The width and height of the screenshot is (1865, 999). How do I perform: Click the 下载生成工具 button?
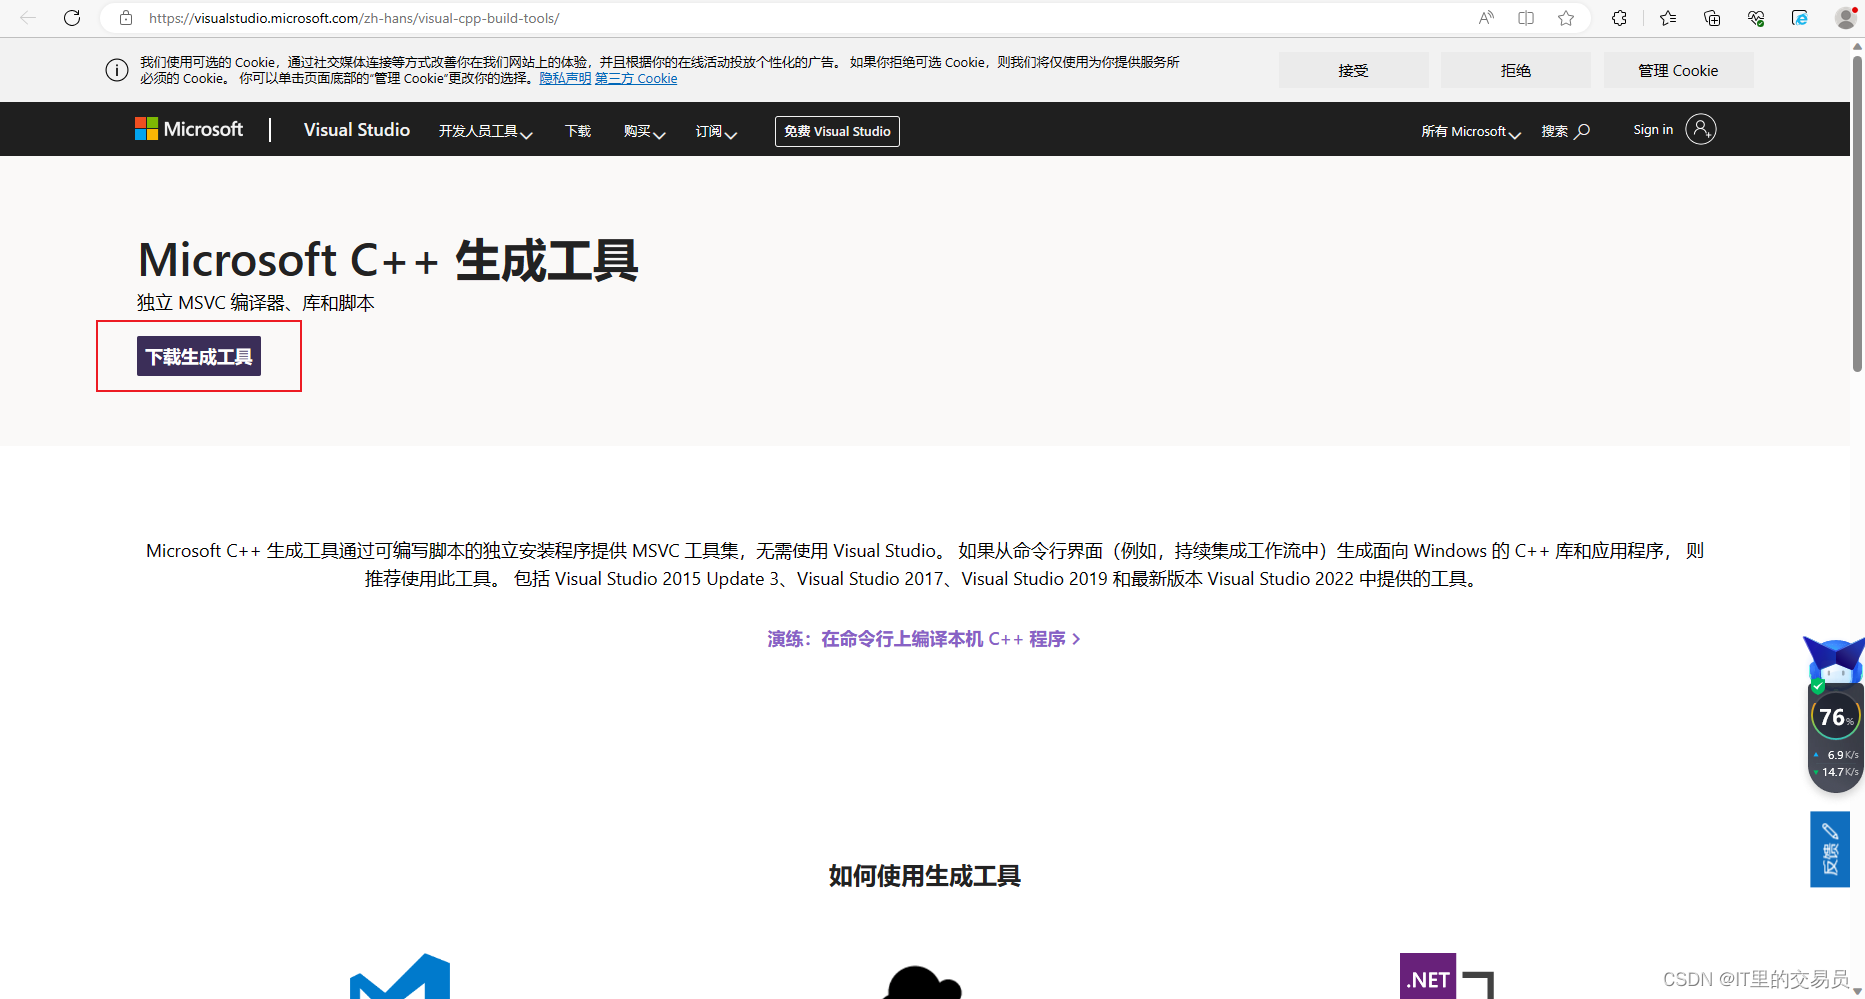pos(199,356)
